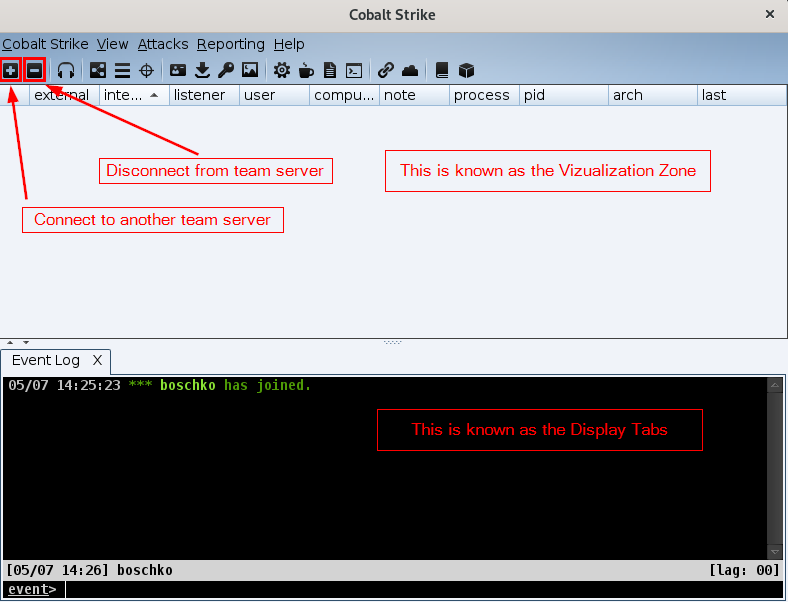Open the Attacks menu
Viewport: 788px width, 602px height.
pyautogui.click(x=163, y=44)
